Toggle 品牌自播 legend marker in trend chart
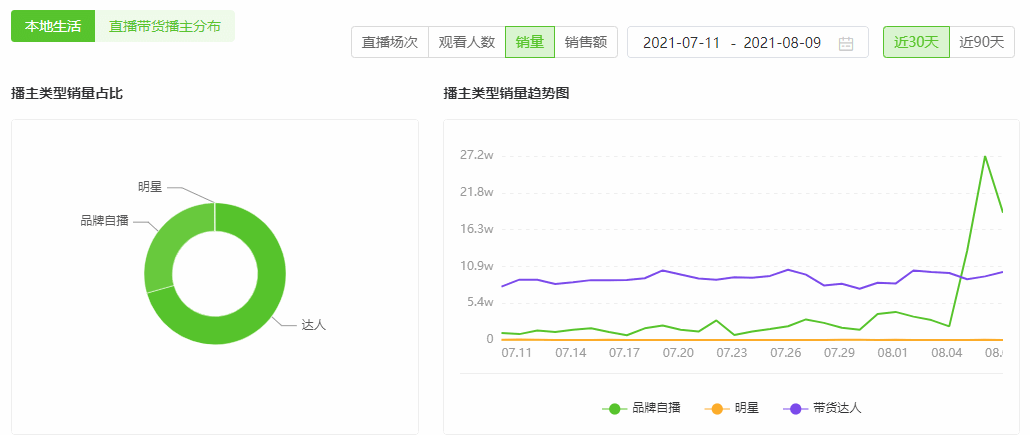The height and width of the screenshot is (435, 1030). 614,408
